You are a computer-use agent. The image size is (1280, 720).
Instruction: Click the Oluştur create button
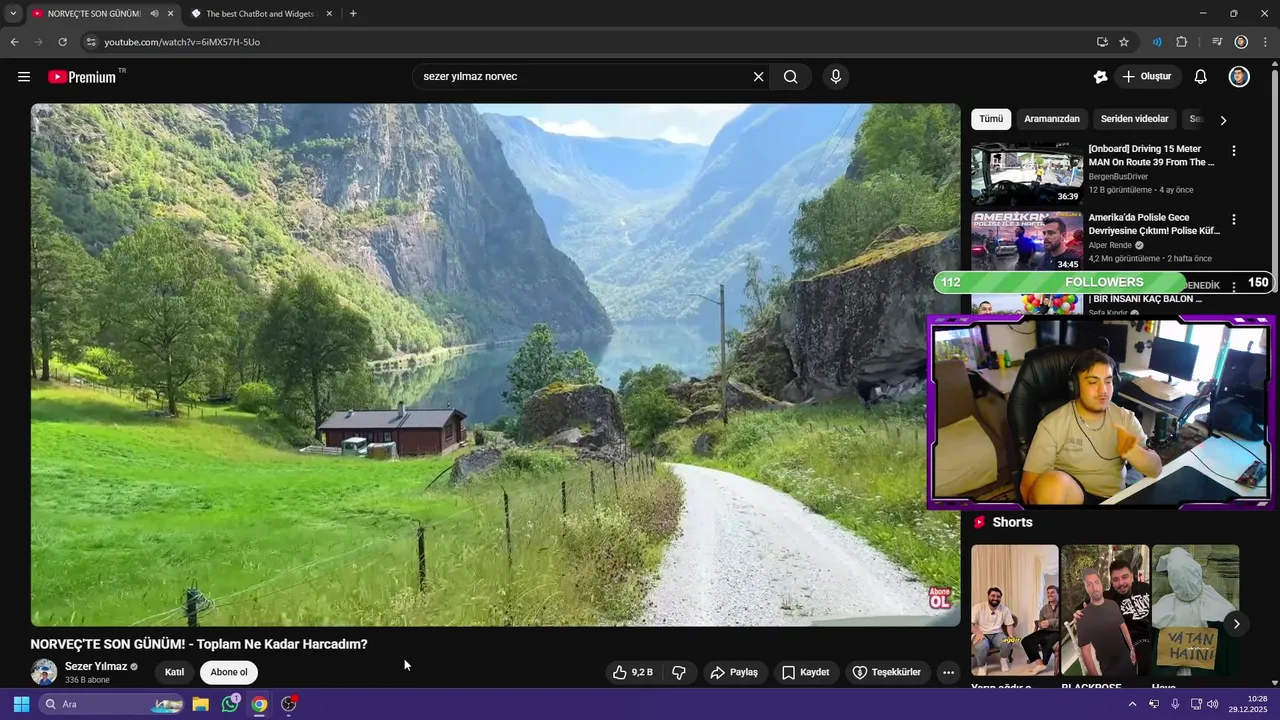pyautogui.click(x=1147, y=77)
